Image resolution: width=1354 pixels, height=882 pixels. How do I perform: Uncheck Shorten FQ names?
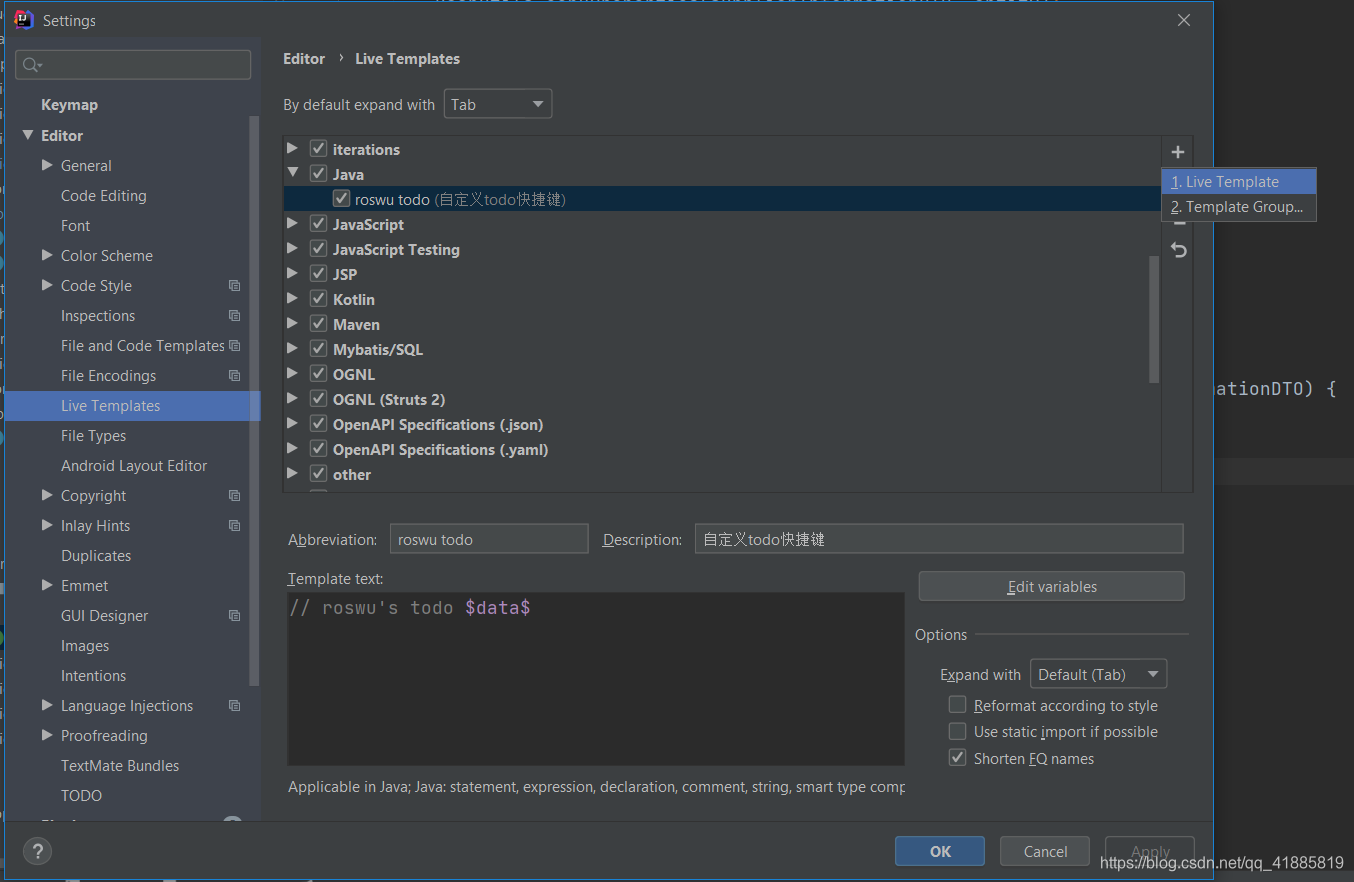click(x=958, y=758)
